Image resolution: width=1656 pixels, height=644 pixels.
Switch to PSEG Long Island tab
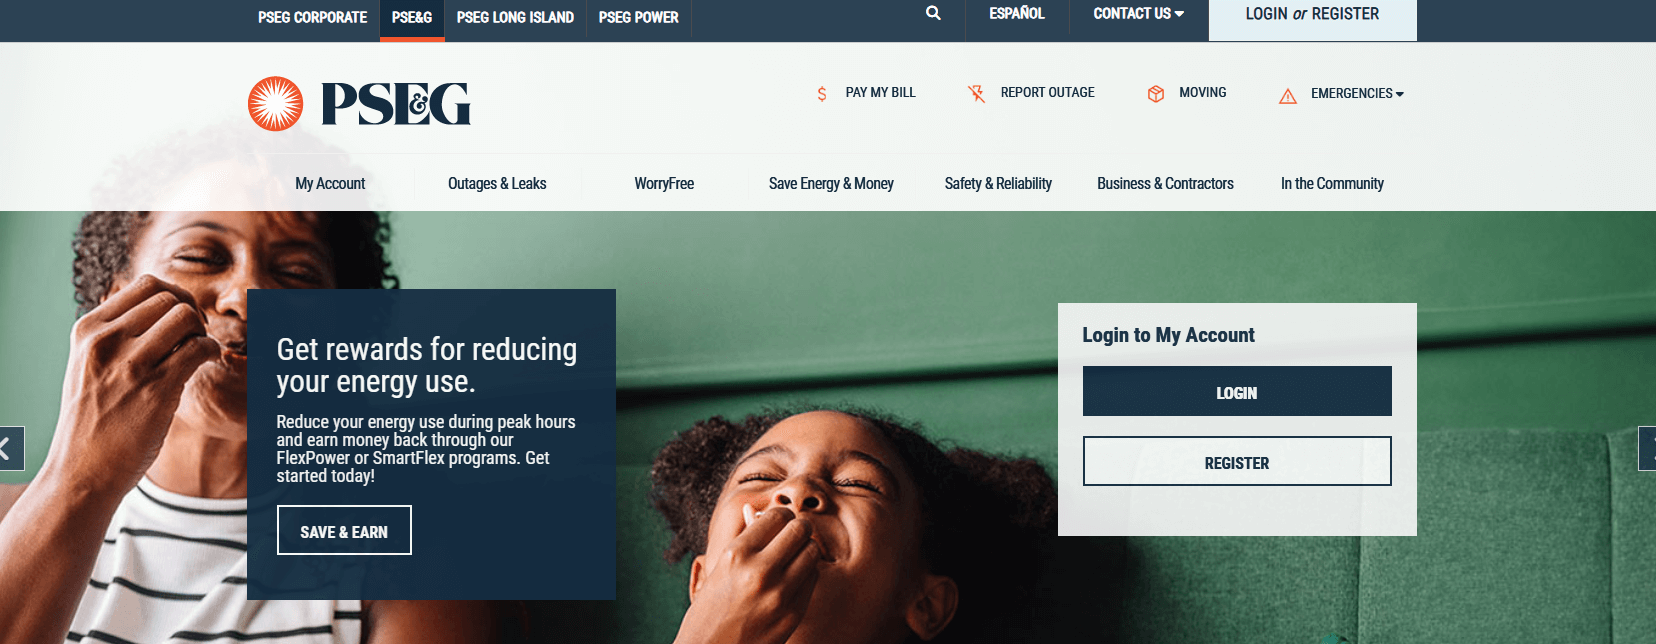tap(515, 17)
